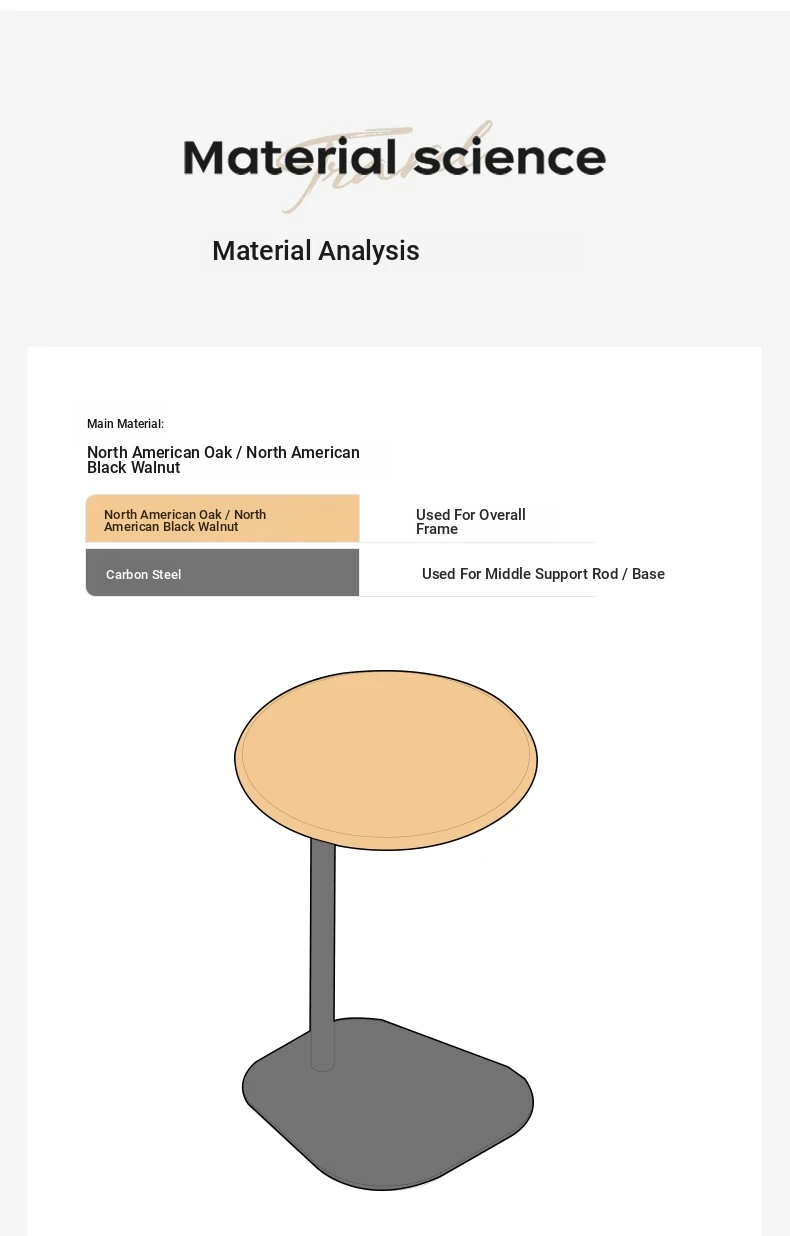Click Used For Middle Support Rod text
This screenshot has height=1236, width=790.
(x=543, y=574)
